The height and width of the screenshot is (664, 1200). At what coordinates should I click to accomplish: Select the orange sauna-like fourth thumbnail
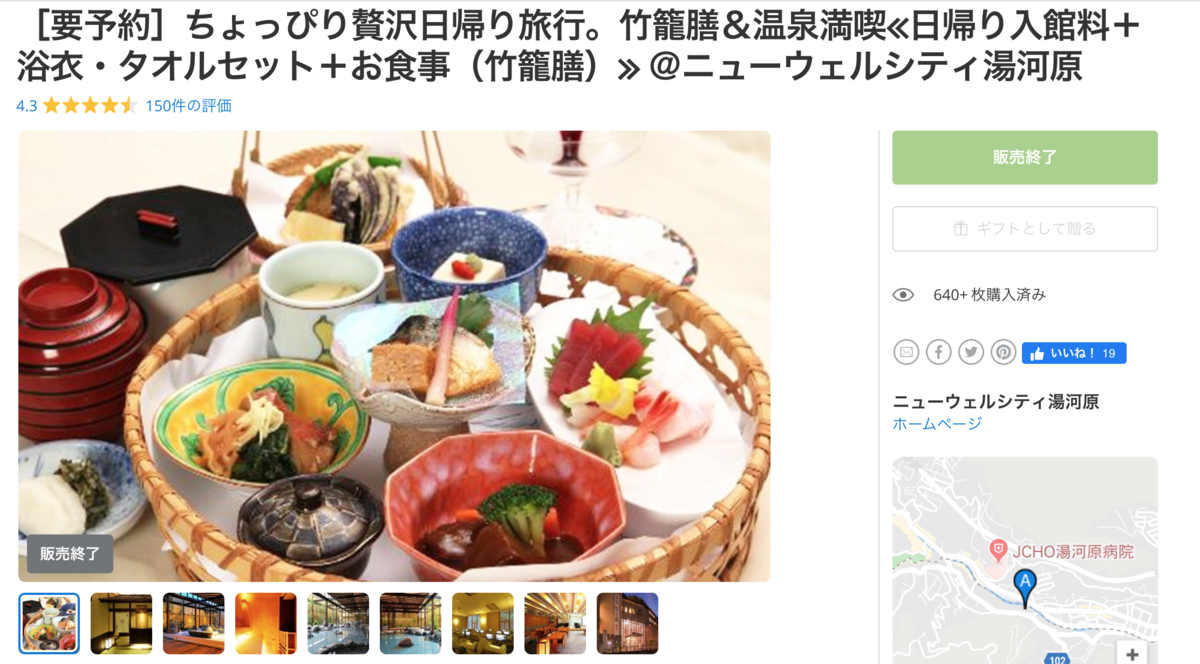click(x=266, y=623)
